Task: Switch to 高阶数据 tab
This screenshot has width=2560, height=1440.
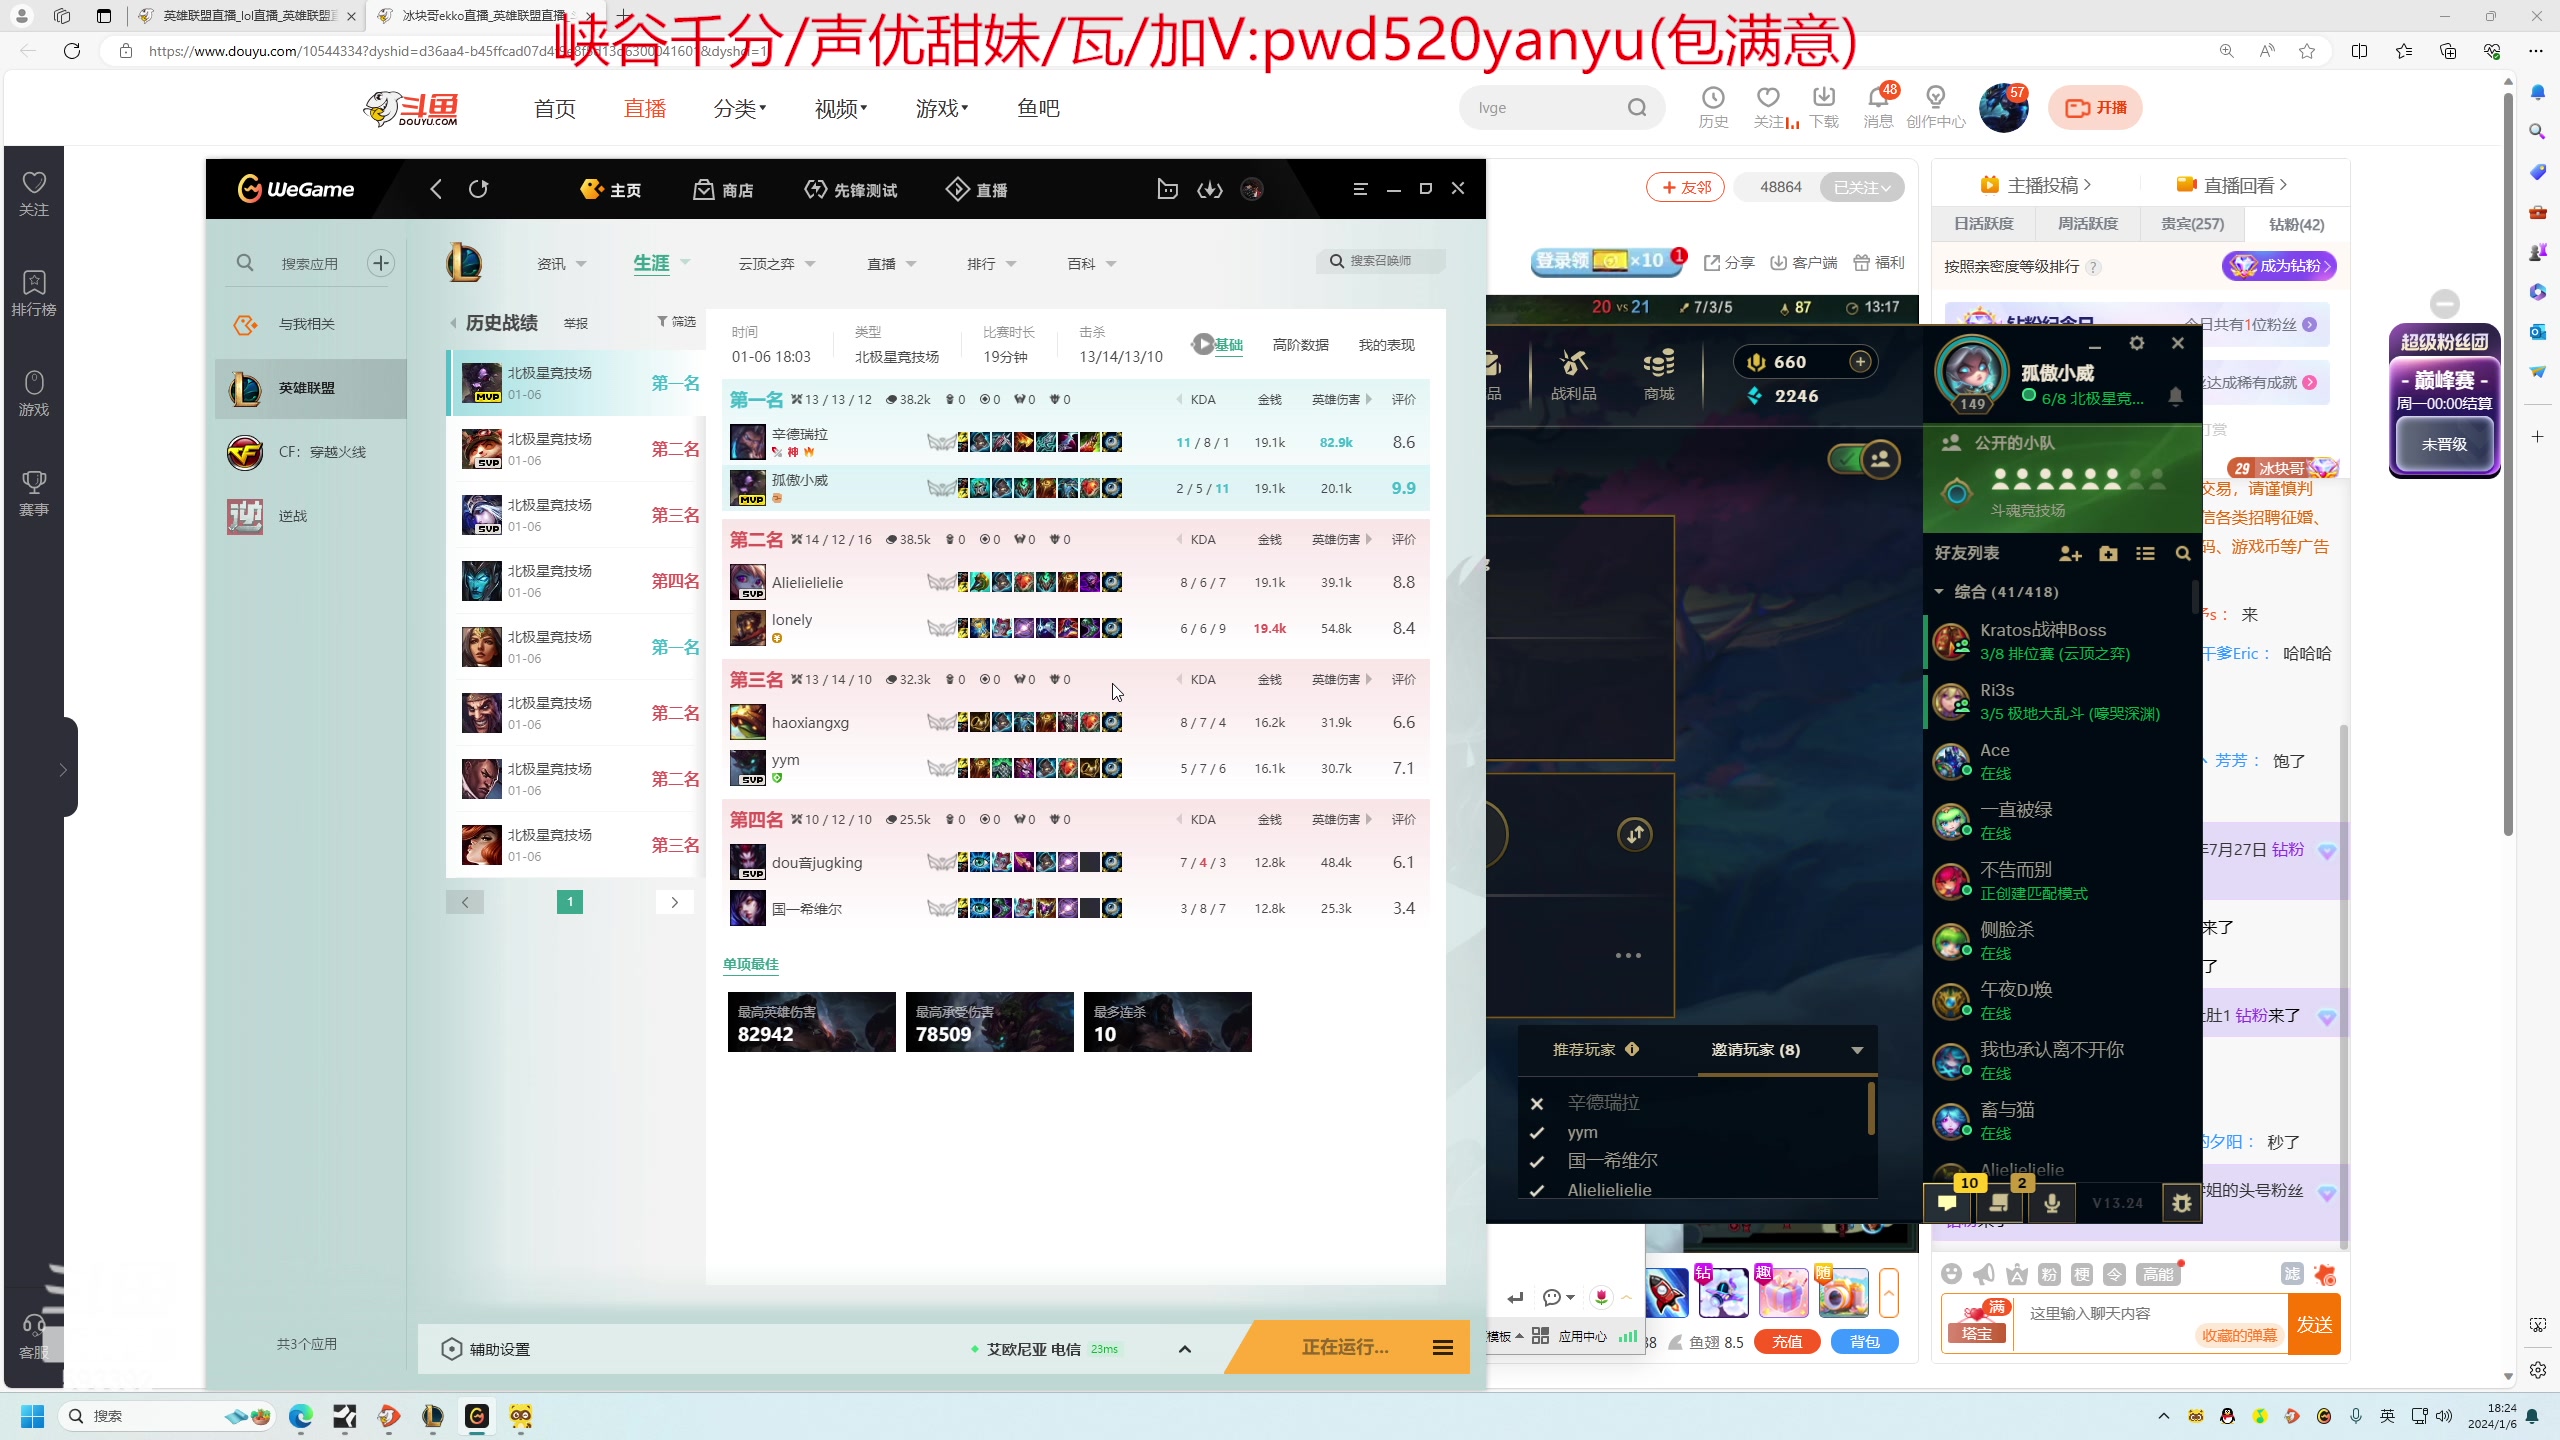Action: click(1300, 345)
